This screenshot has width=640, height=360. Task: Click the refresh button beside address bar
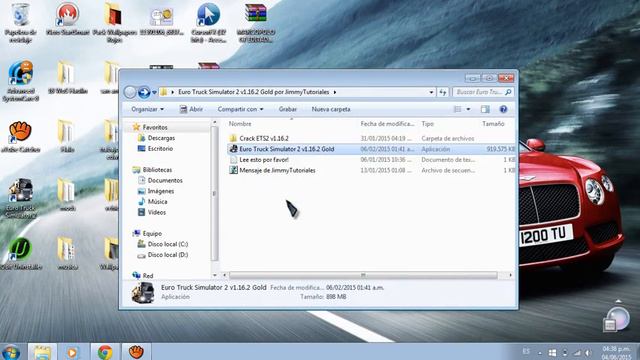[x=443, y=92]
